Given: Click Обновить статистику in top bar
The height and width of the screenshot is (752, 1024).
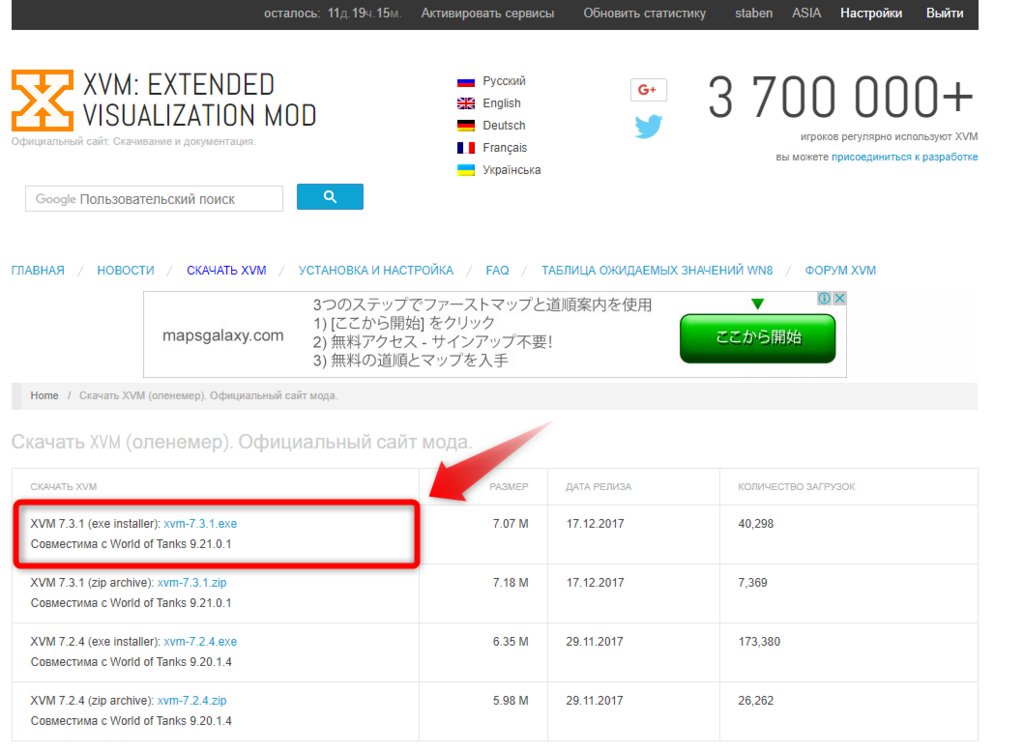Looking at the screenshot, I should (x=645, y=13).
